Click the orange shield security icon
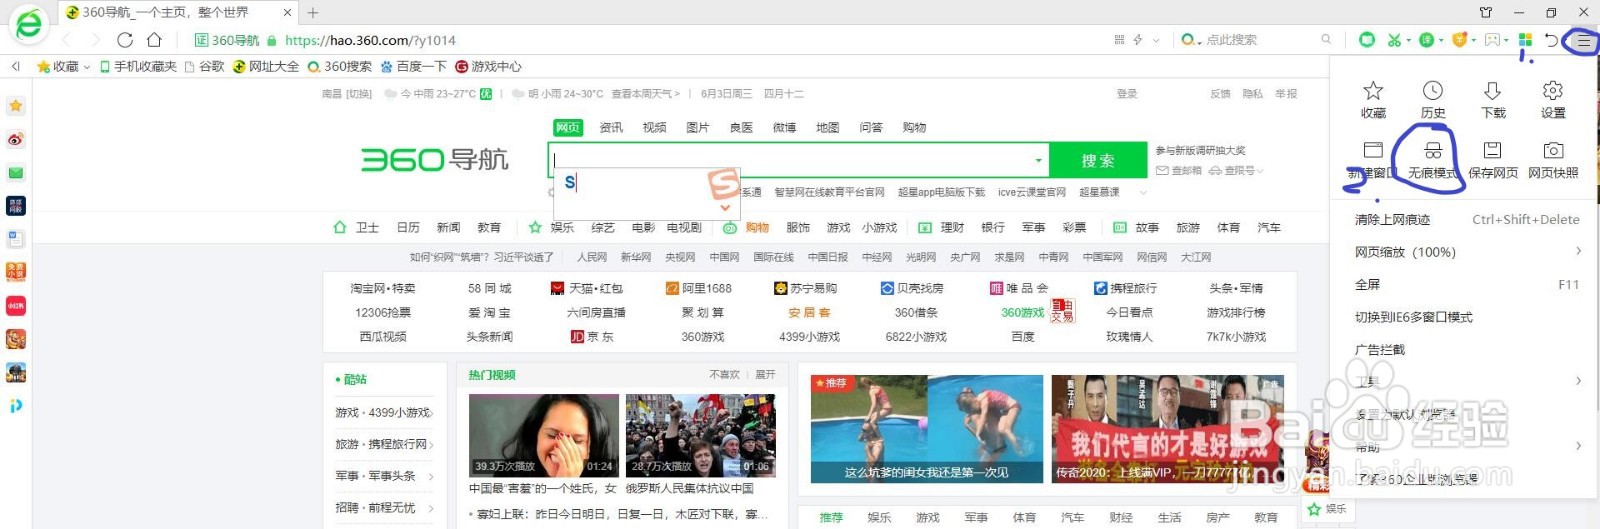 (1460, 40)
